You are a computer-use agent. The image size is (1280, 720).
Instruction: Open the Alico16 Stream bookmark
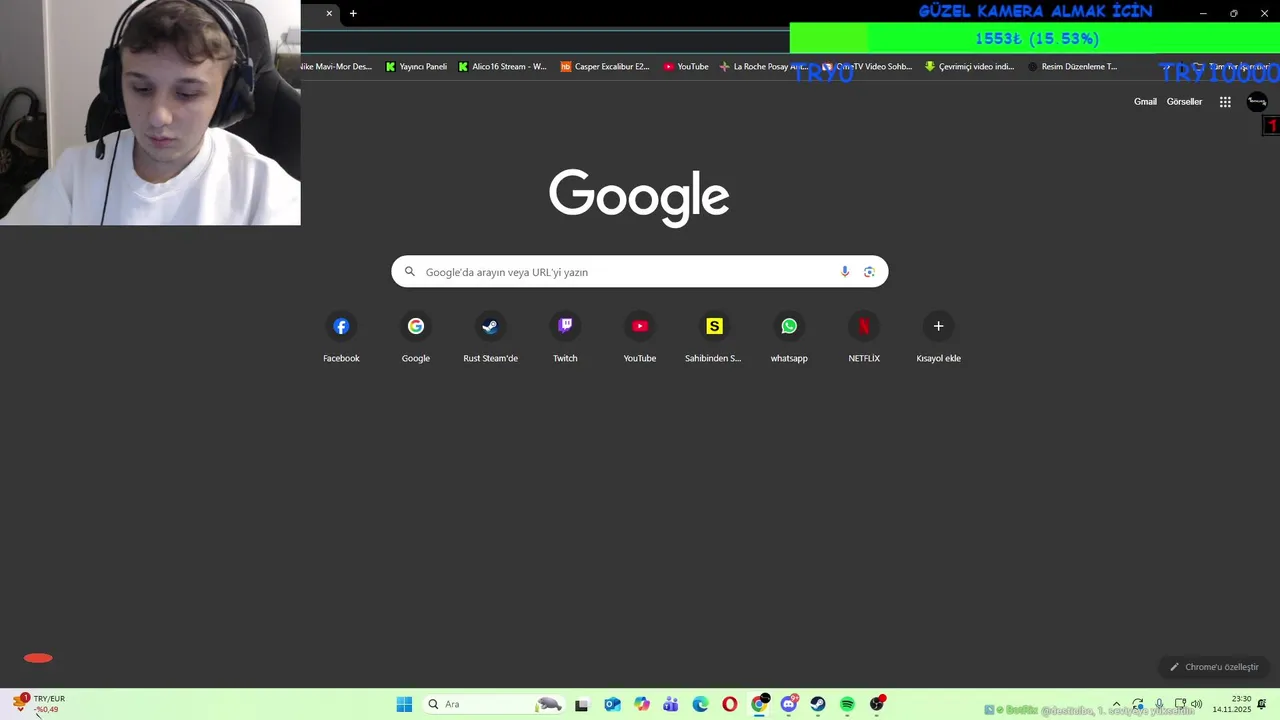coord(502,67)
